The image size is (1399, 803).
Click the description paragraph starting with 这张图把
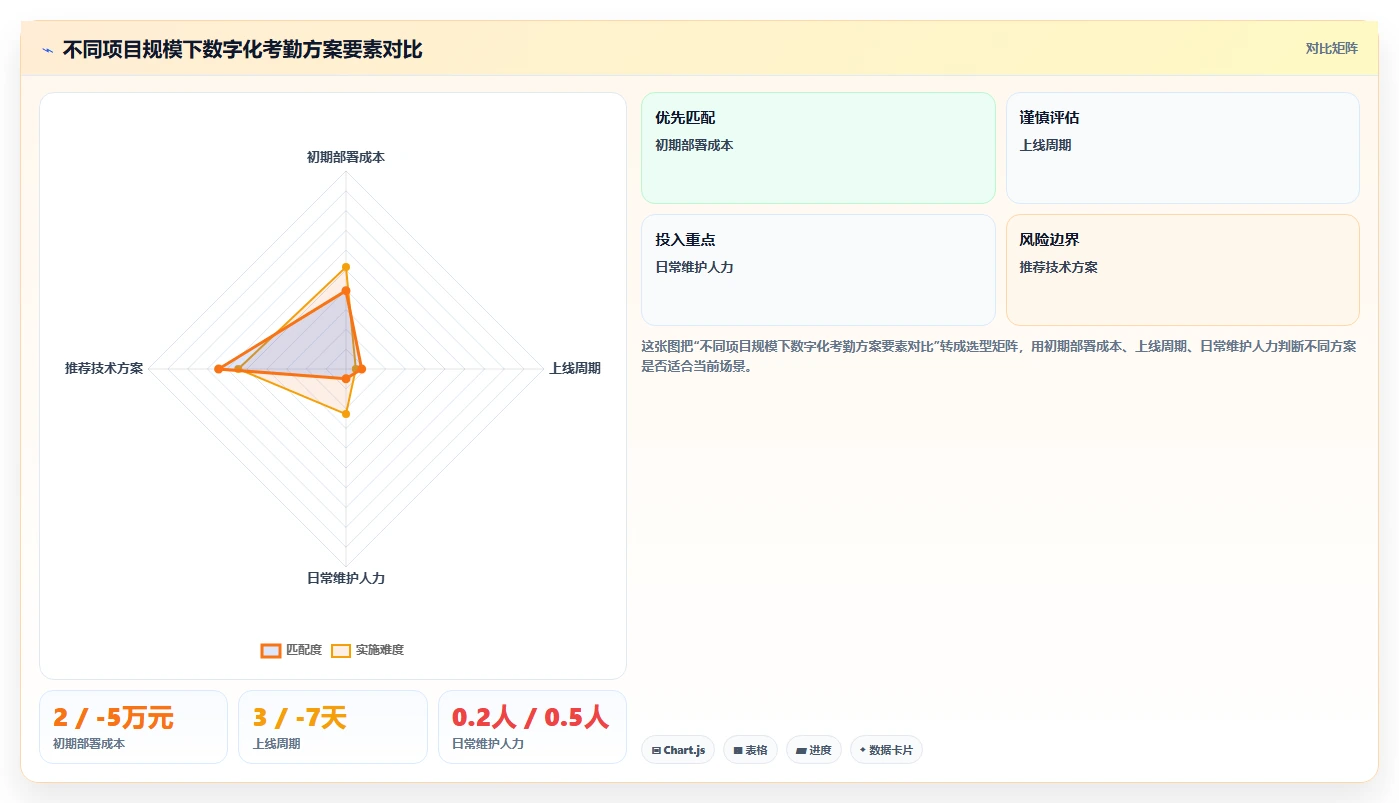pyautogui.click(x=999, y=356)
